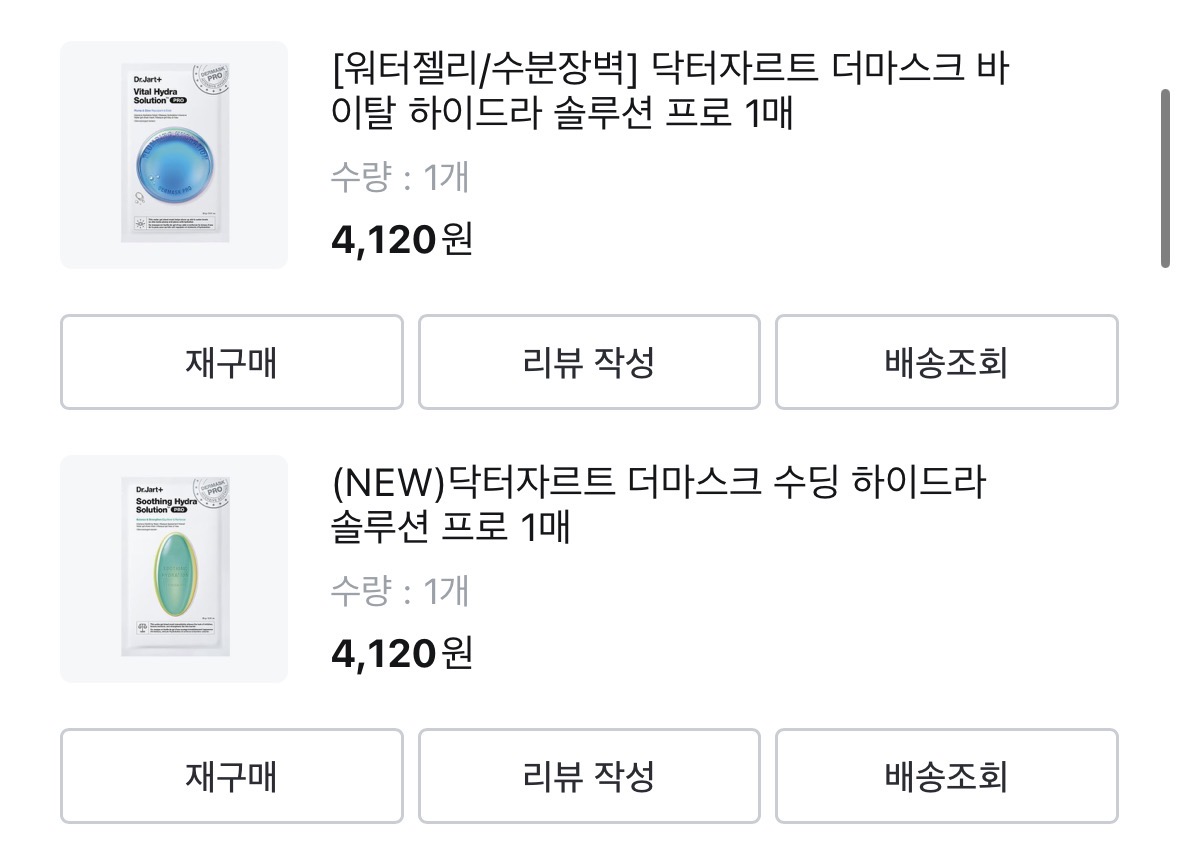
Task: Open the Vital Hydra Solution product thumbnail
Action: pos(174,155)
